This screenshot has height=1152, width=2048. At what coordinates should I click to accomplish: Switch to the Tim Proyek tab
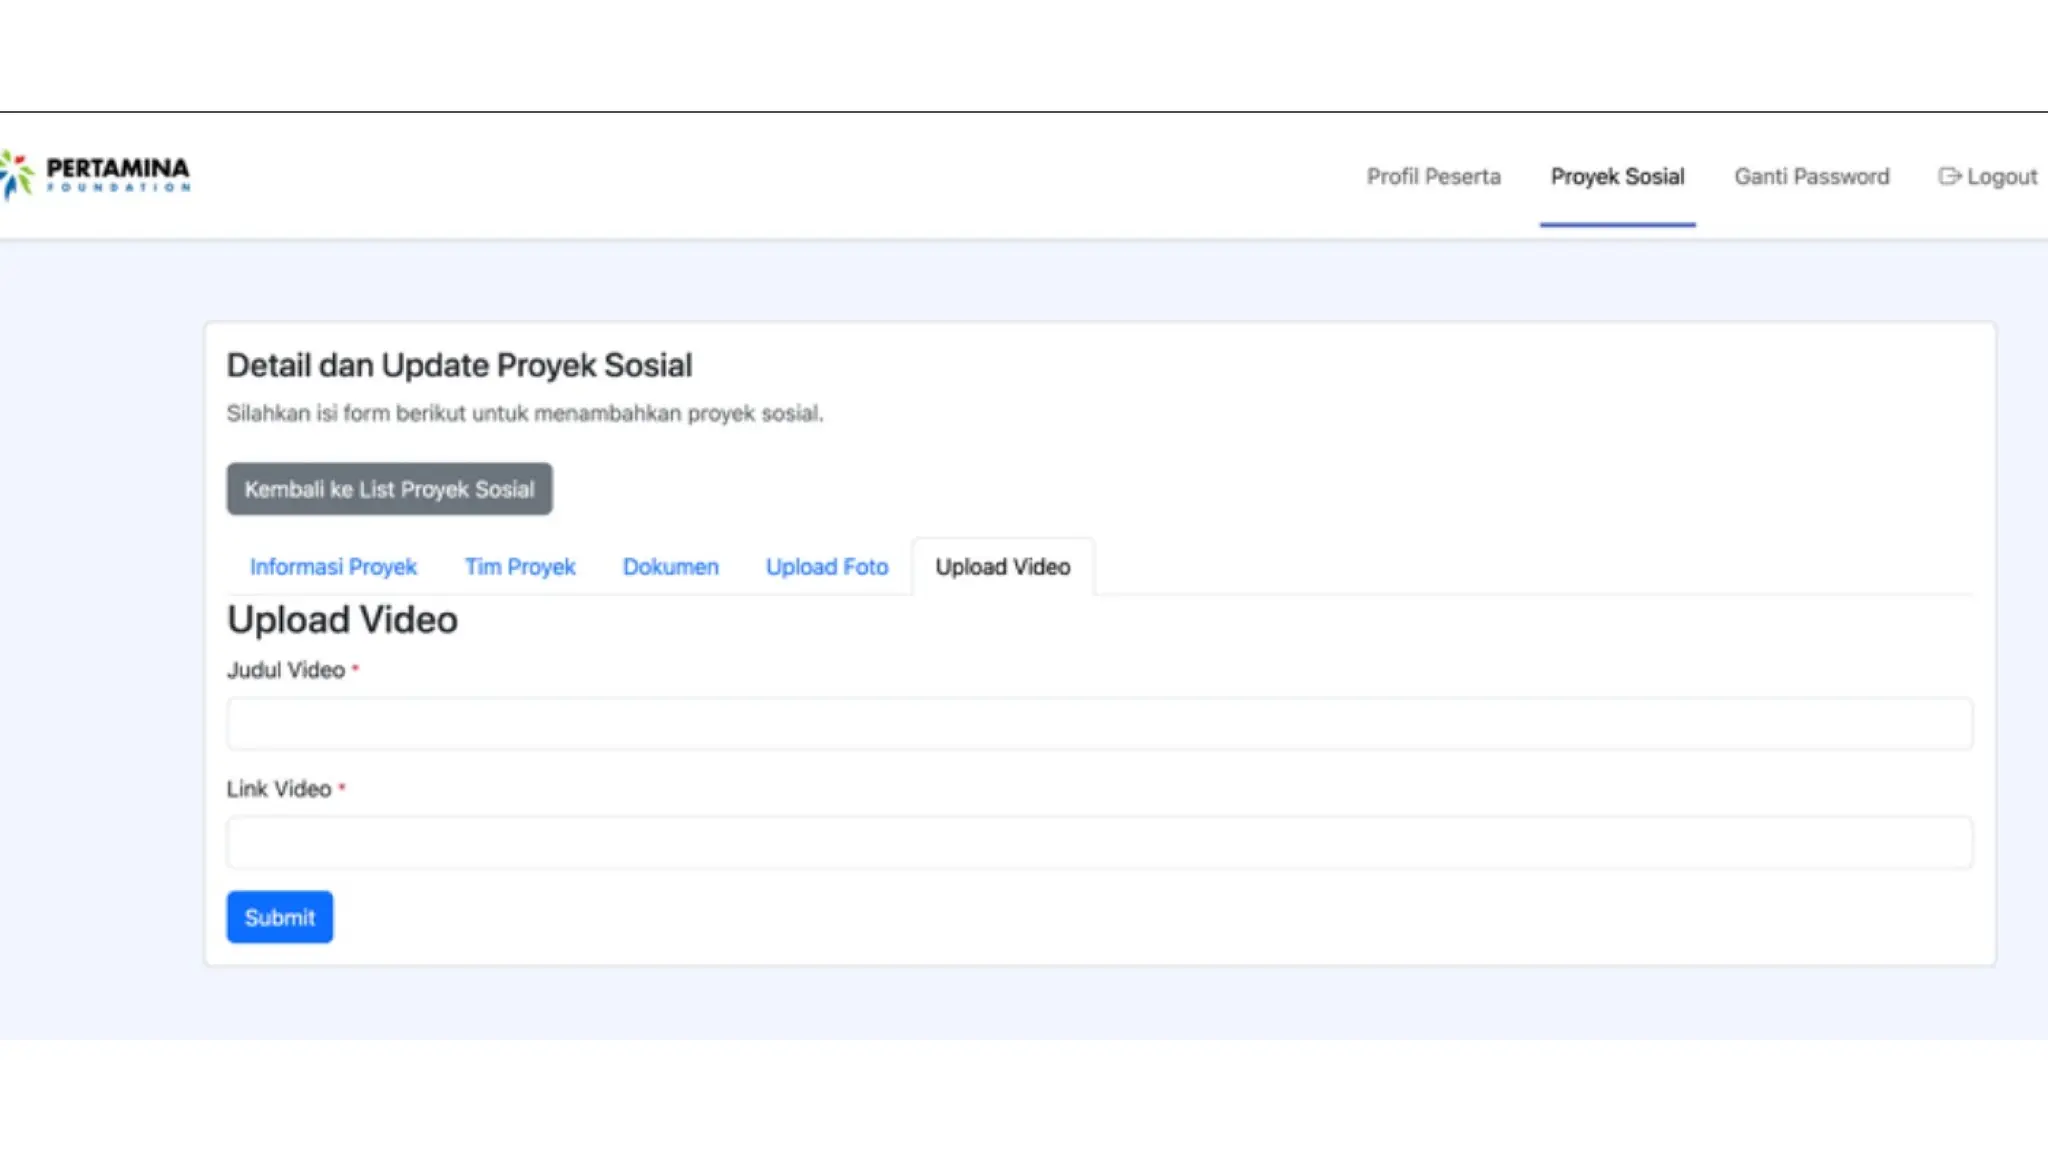pyautogui.click(x=519, y=567)
